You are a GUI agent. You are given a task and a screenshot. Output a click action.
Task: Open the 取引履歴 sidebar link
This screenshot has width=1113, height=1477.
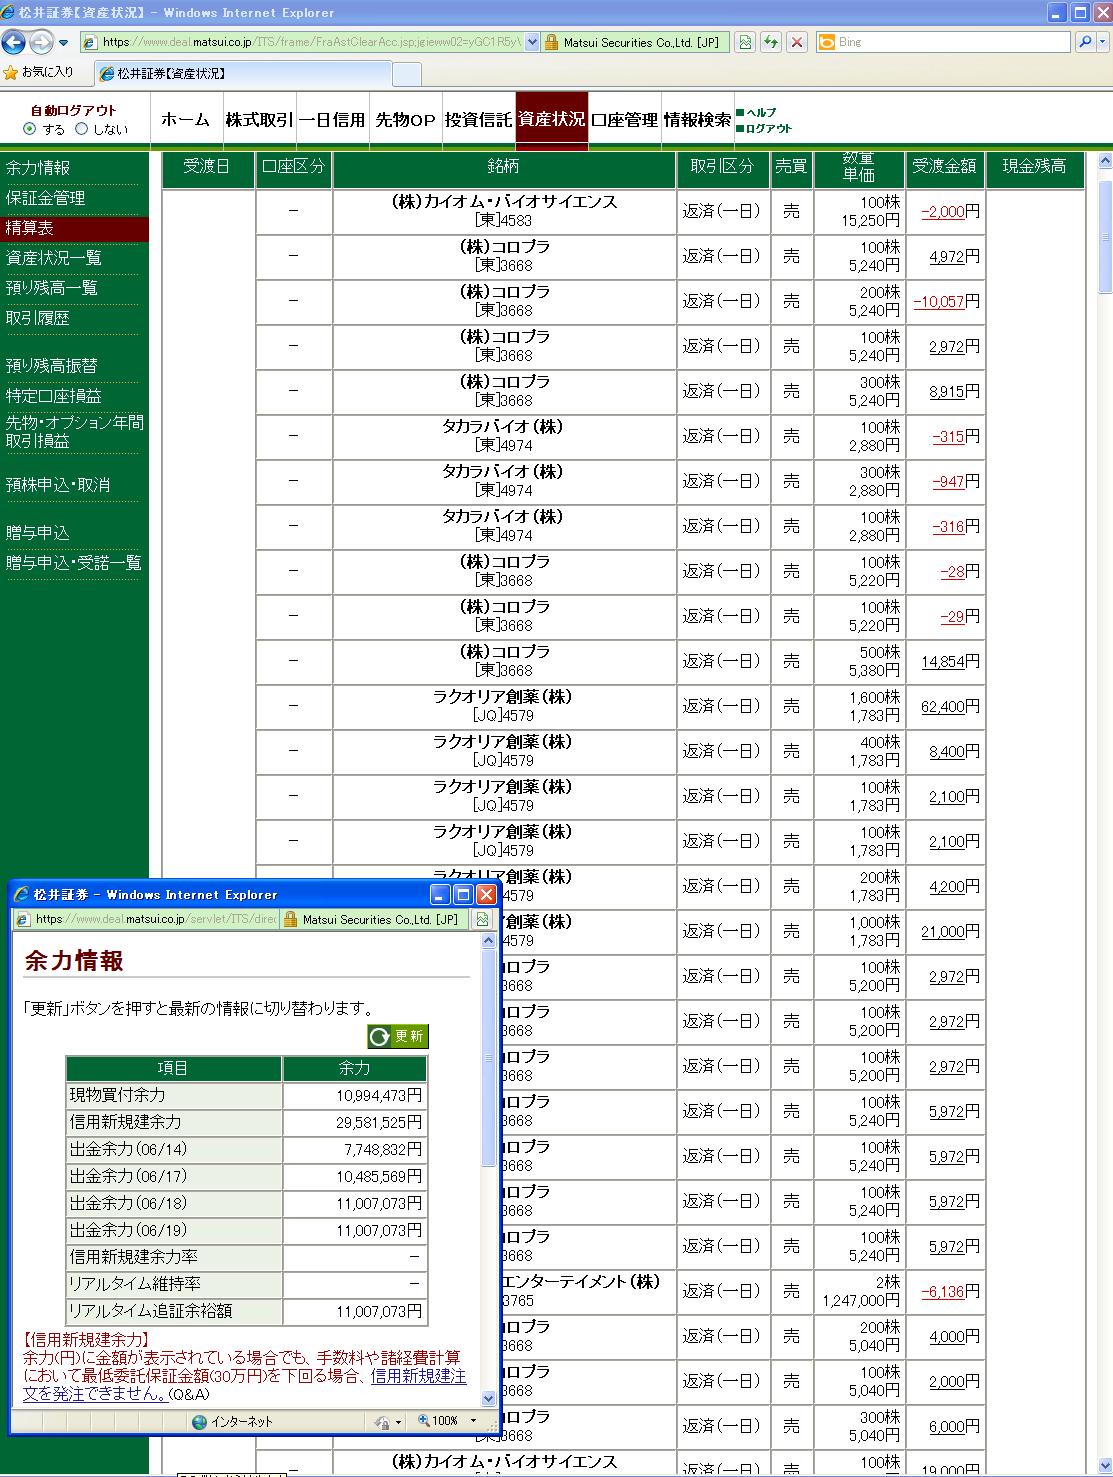pos(38,318)
